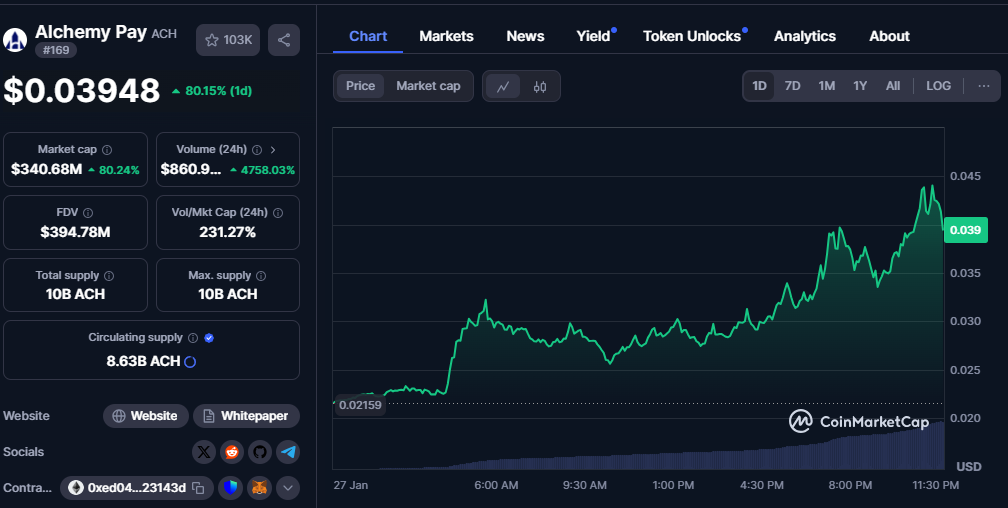1008x508 pixels.
Task: Open the project Website link
Action: 146,416
